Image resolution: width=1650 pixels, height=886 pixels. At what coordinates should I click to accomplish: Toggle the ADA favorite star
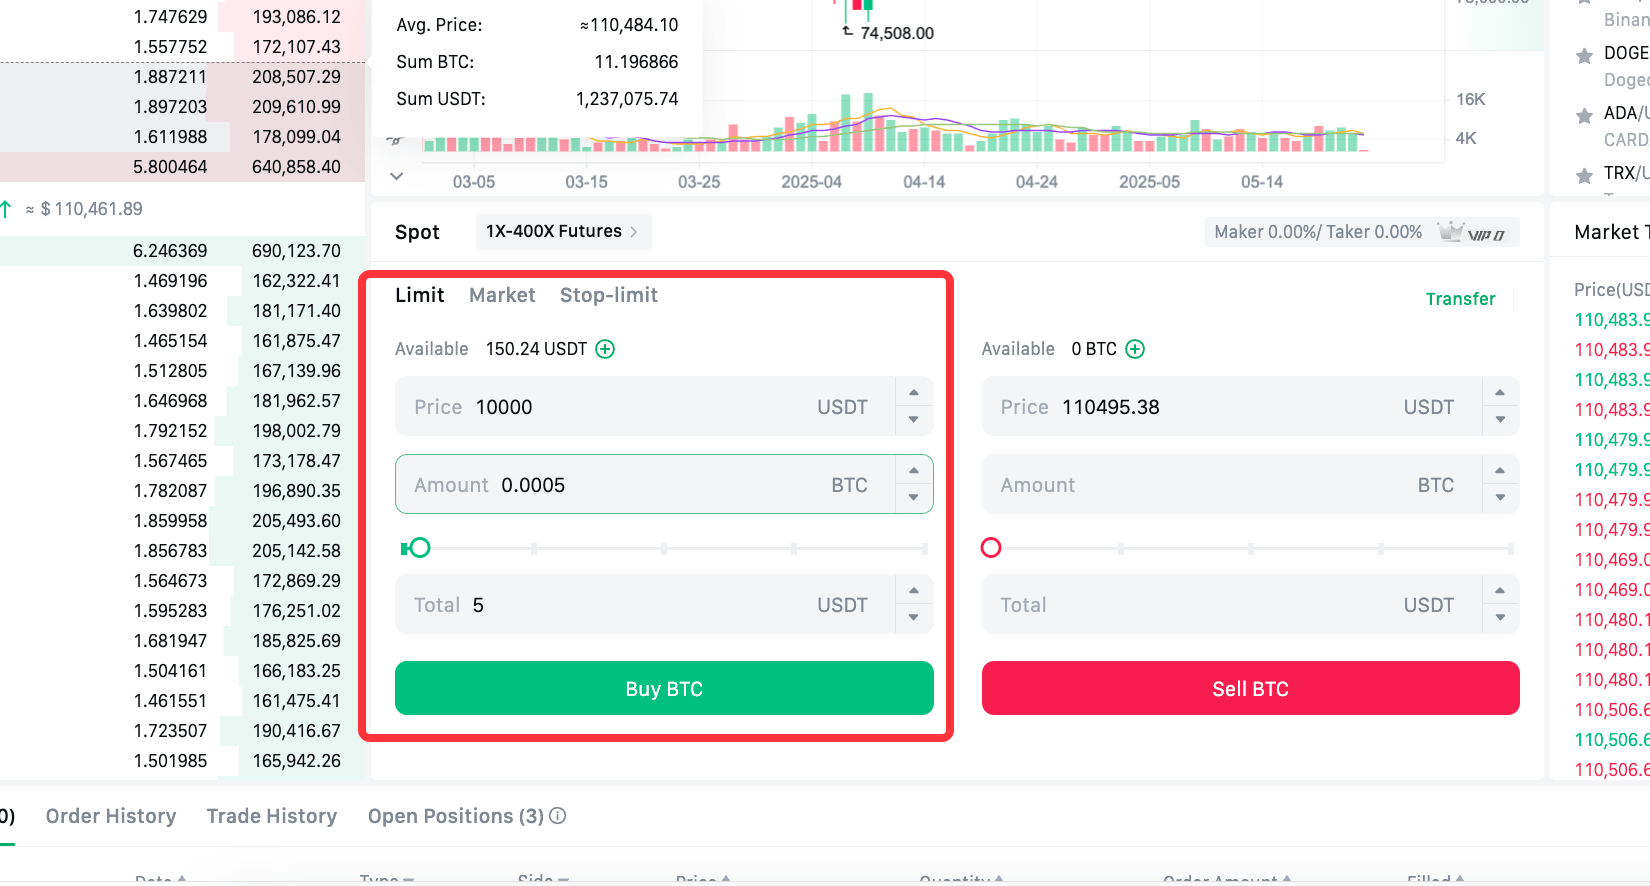tap(1584, 116)
